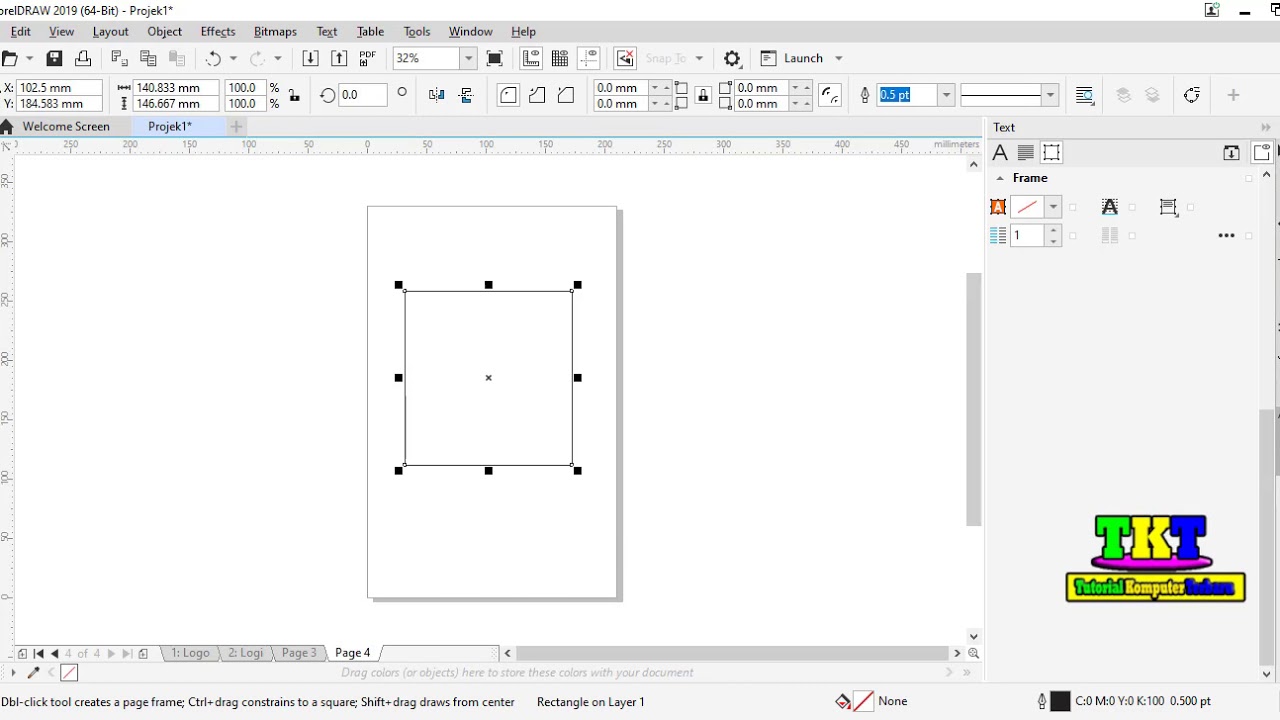Toggle the edit corners together lock
Image resolution: width=1280 pixels, height=720 pixels.
tap(703, 96)
